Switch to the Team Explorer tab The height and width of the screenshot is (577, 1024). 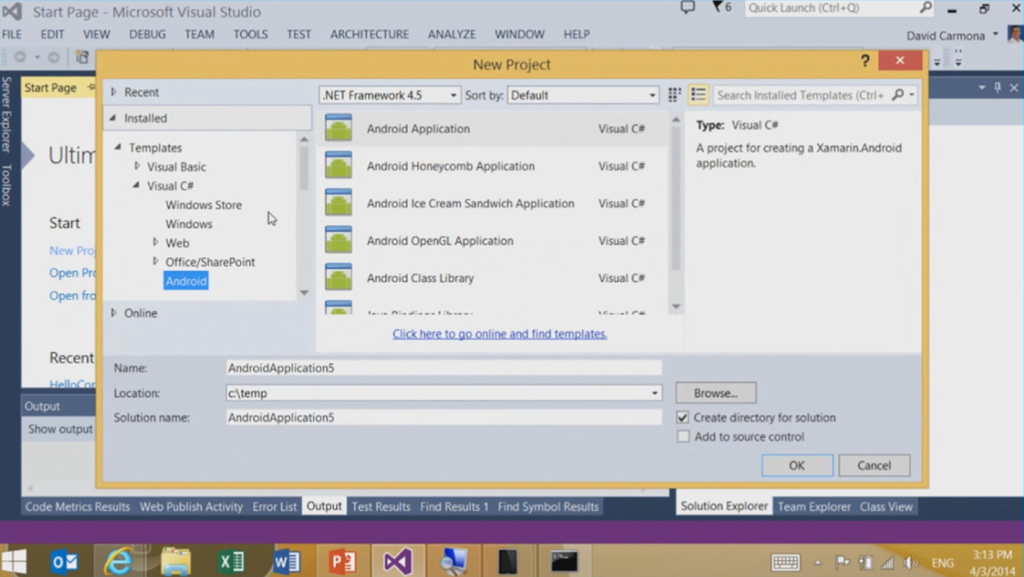(x=814, y=507)
